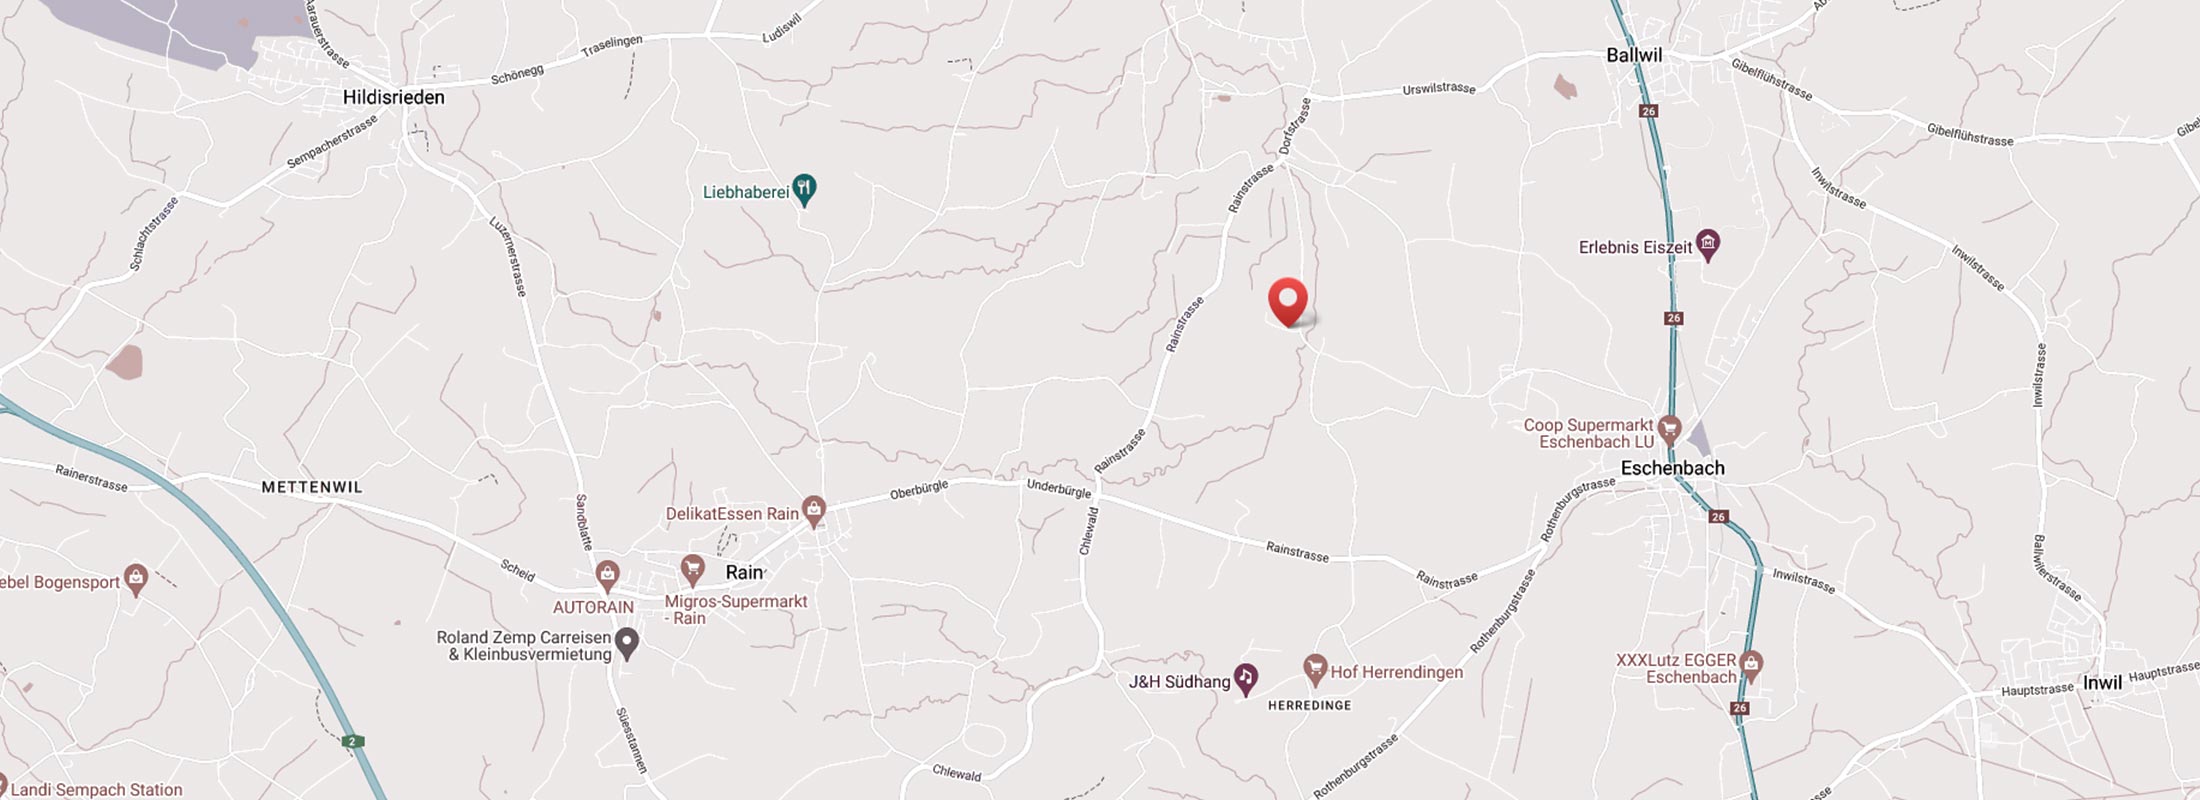
Task: Open the Liebhaberei restaurant pin
Action: point(804,190)
